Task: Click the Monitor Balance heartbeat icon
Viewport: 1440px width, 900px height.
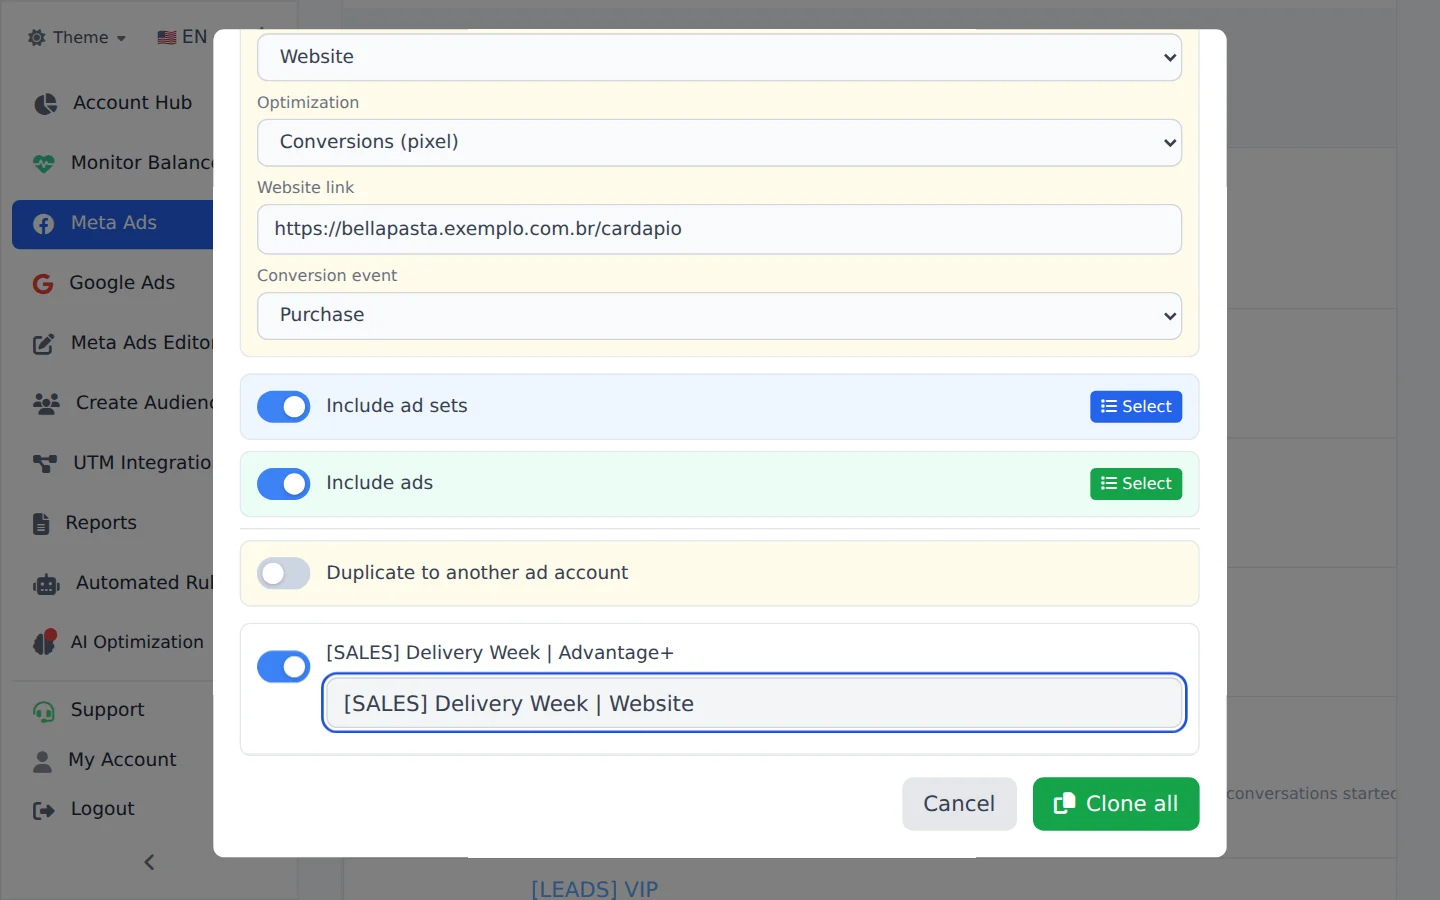Action: tap(44, 163)
